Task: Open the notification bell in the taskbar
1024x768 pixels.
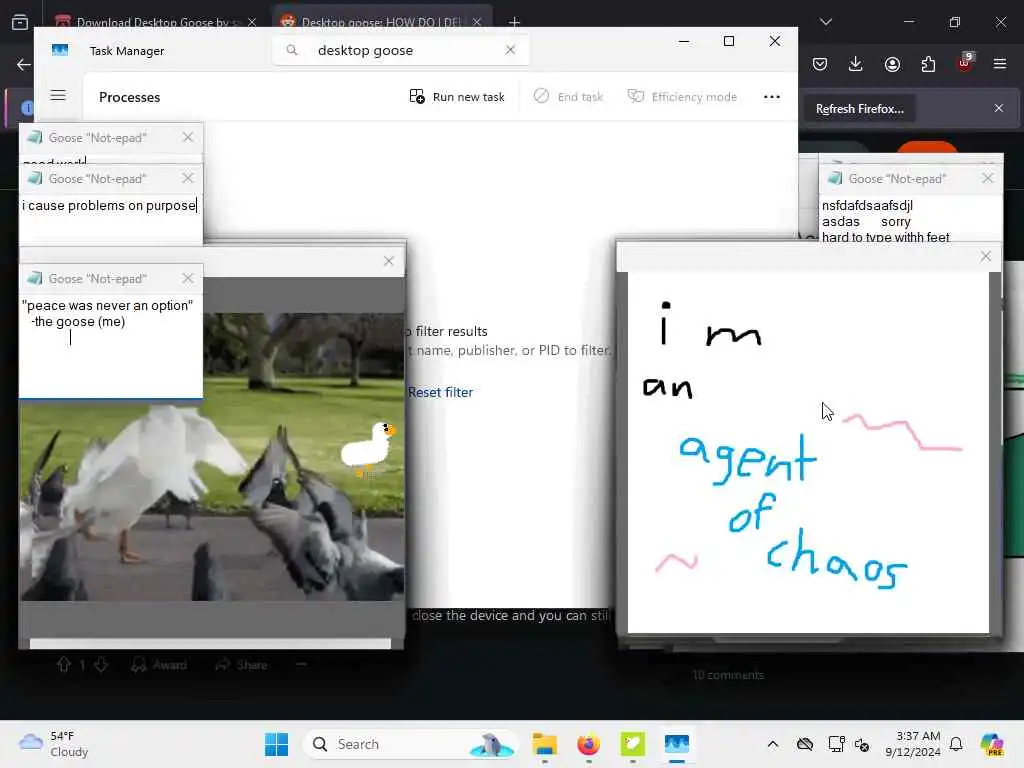Action: coord(956,744)
